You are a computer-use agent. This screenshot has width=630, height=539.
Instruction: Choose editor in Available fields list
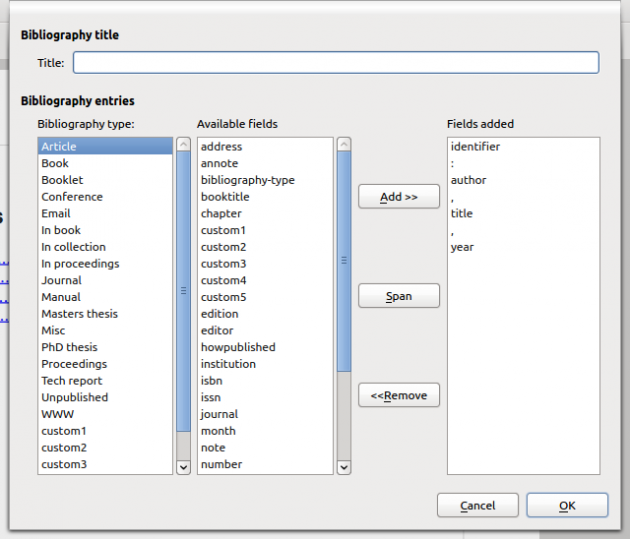tap(217, 330)
